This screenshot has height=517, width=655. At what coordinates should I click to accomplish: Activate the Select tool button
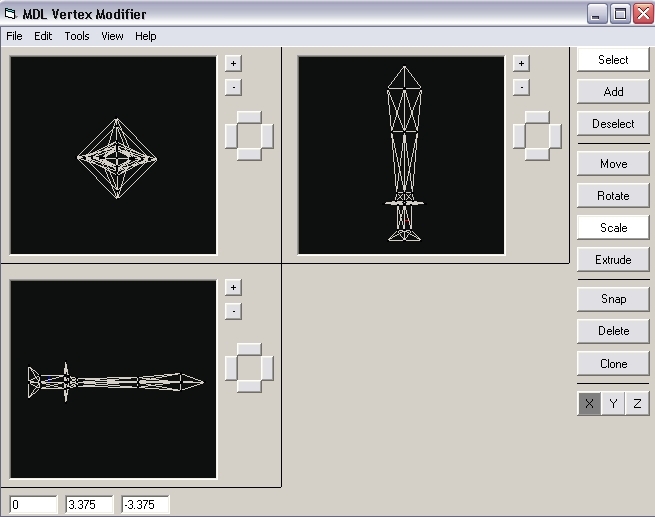click(613, 60)
